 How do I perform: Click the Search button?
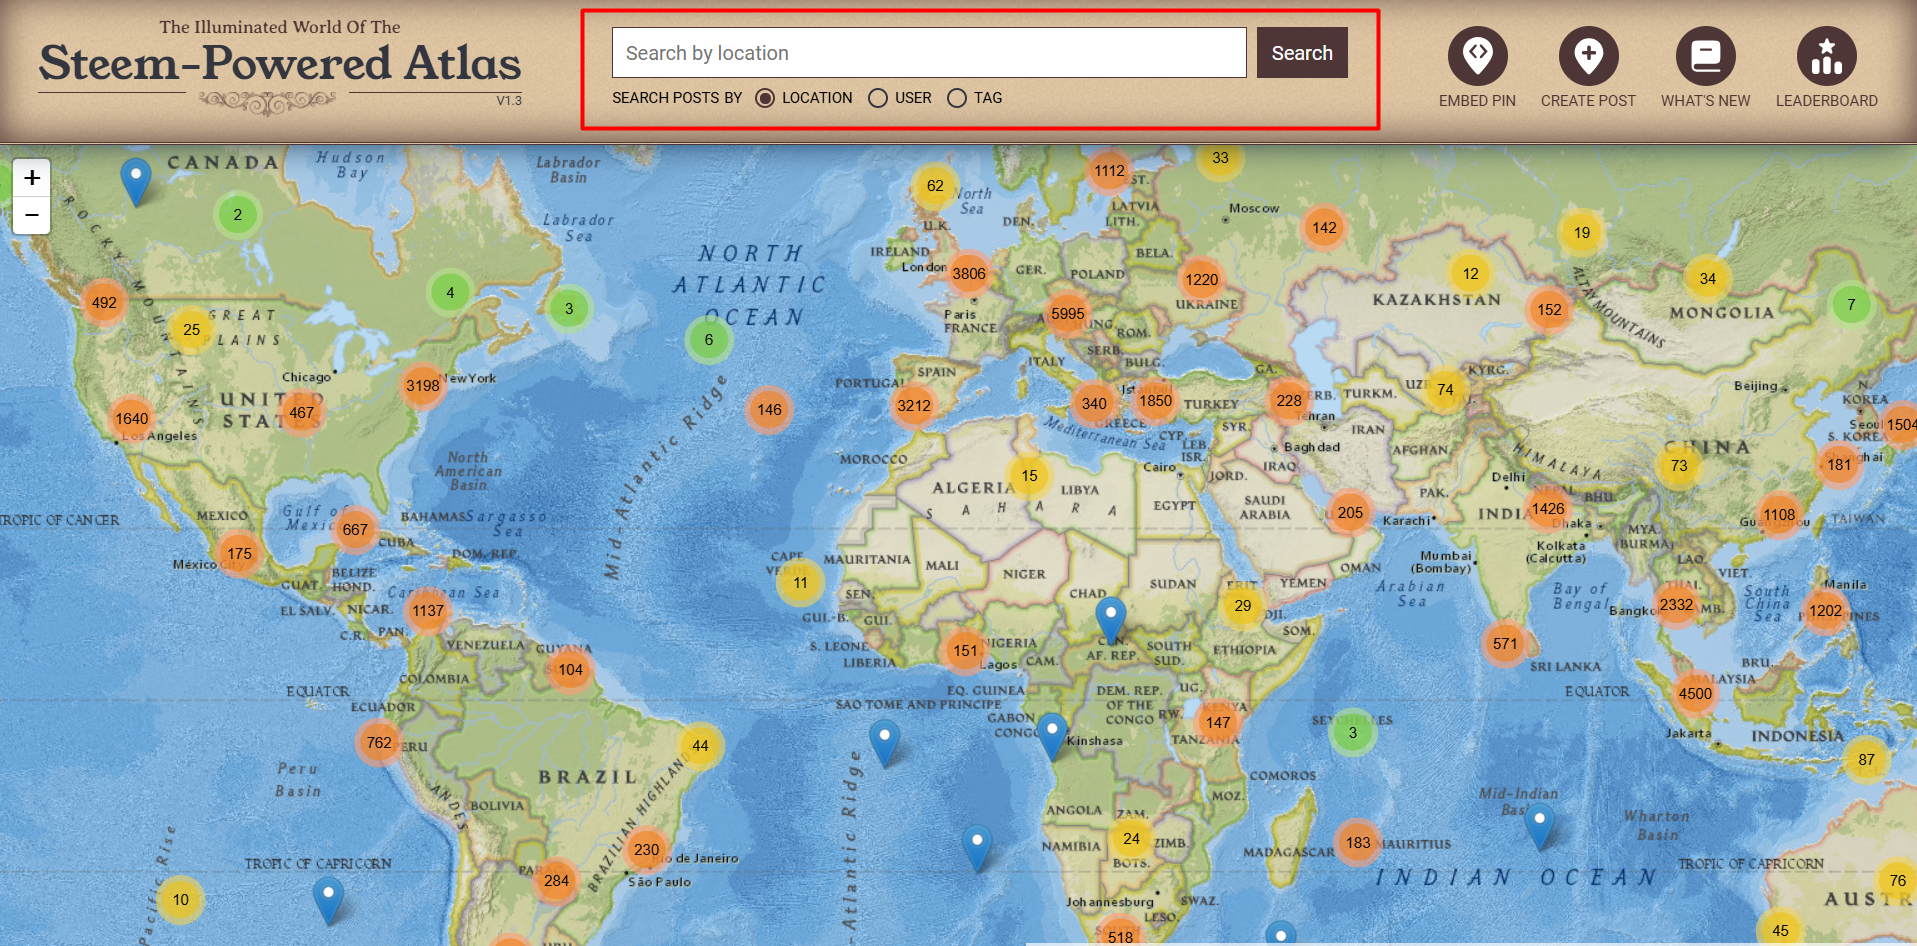1302,53
